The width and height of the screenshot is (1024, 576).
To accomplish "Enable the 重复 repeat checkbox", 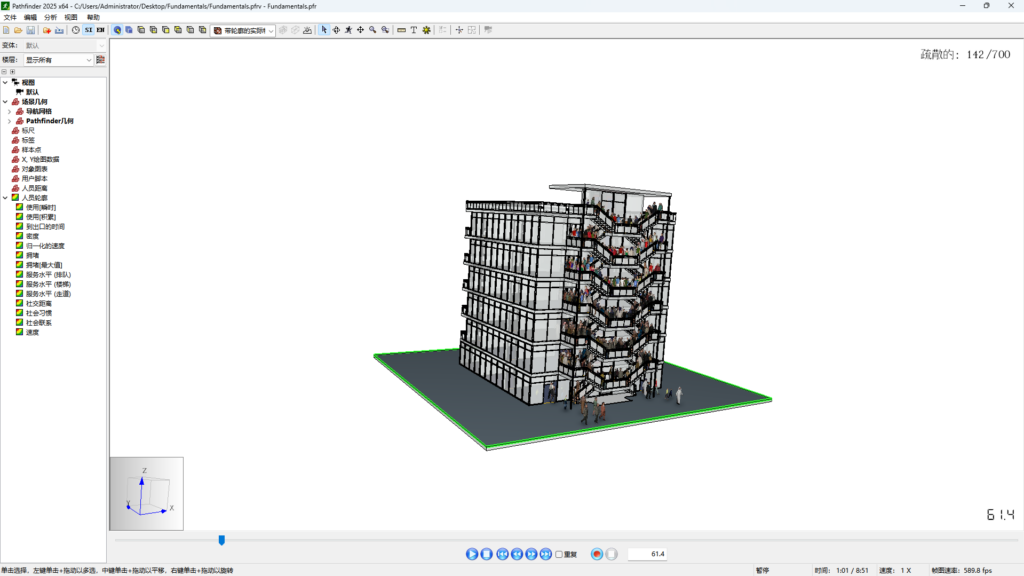I will (x=559, y=554).
